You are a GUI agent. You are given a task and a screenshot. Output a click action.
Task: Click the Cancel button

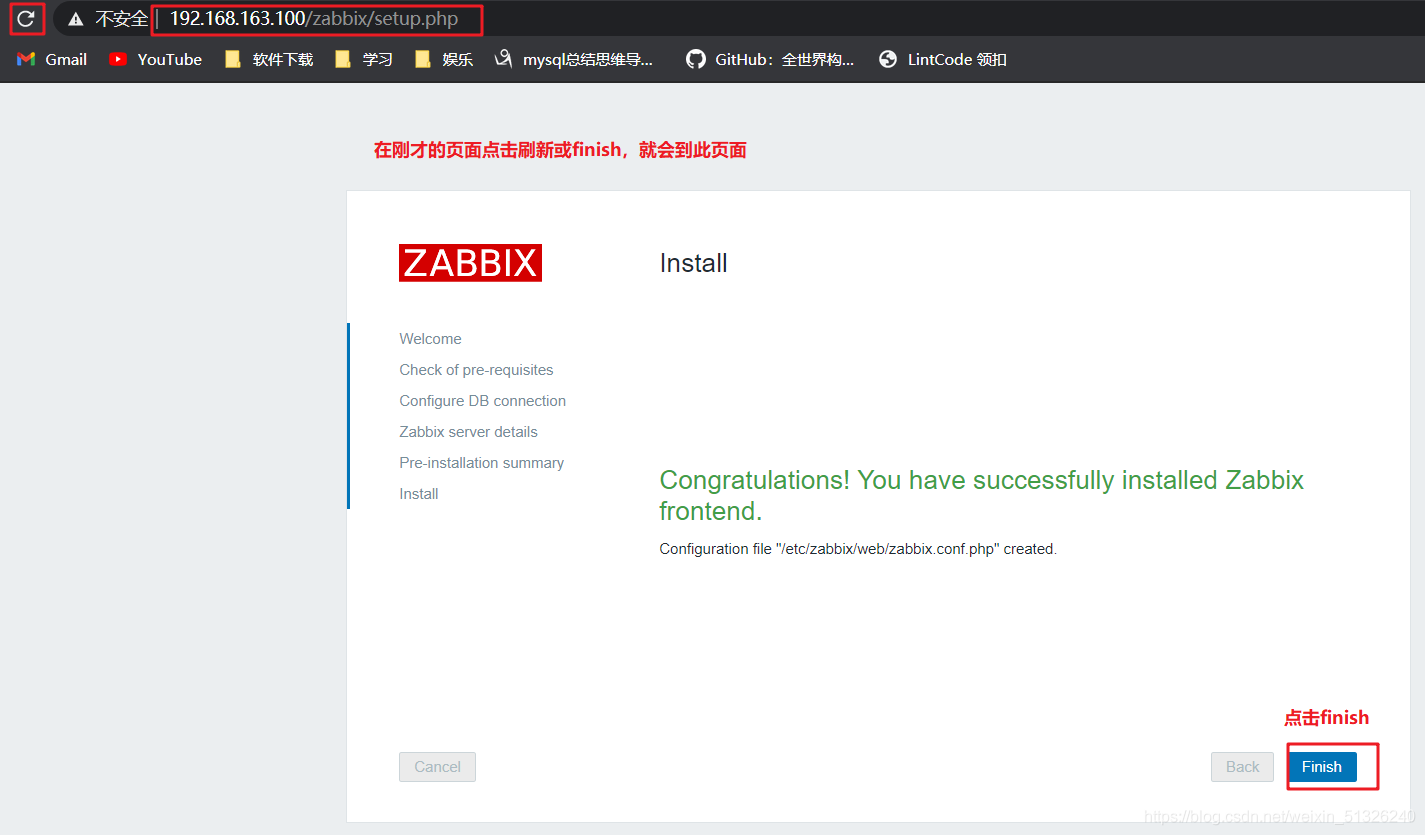[x=437, y=767]
